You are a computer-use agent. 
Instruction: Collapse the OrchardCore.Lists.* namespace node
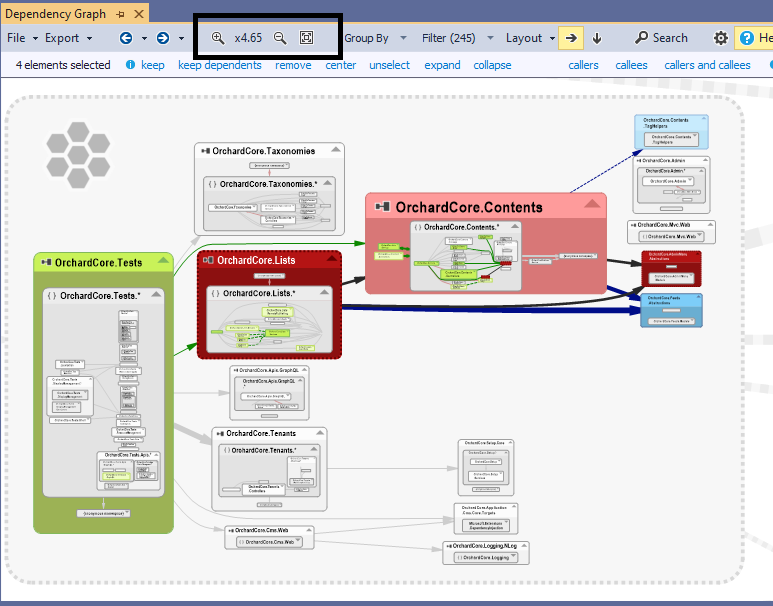[324, 292]
